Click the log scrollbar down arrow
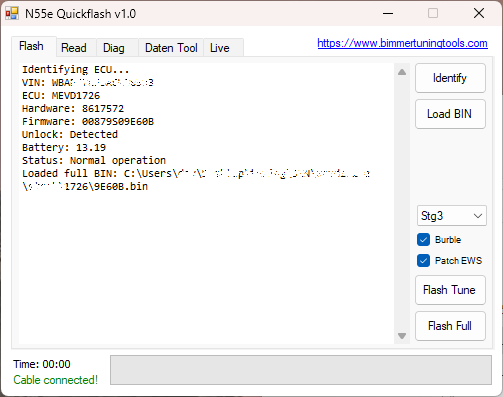This screenshot has height=397, width=503. click(402, 336)
